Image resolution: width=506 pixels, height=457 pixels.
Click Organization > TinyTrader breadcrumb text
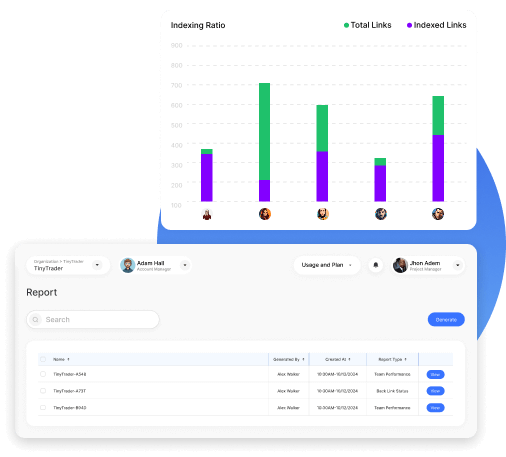coord(59,262)
